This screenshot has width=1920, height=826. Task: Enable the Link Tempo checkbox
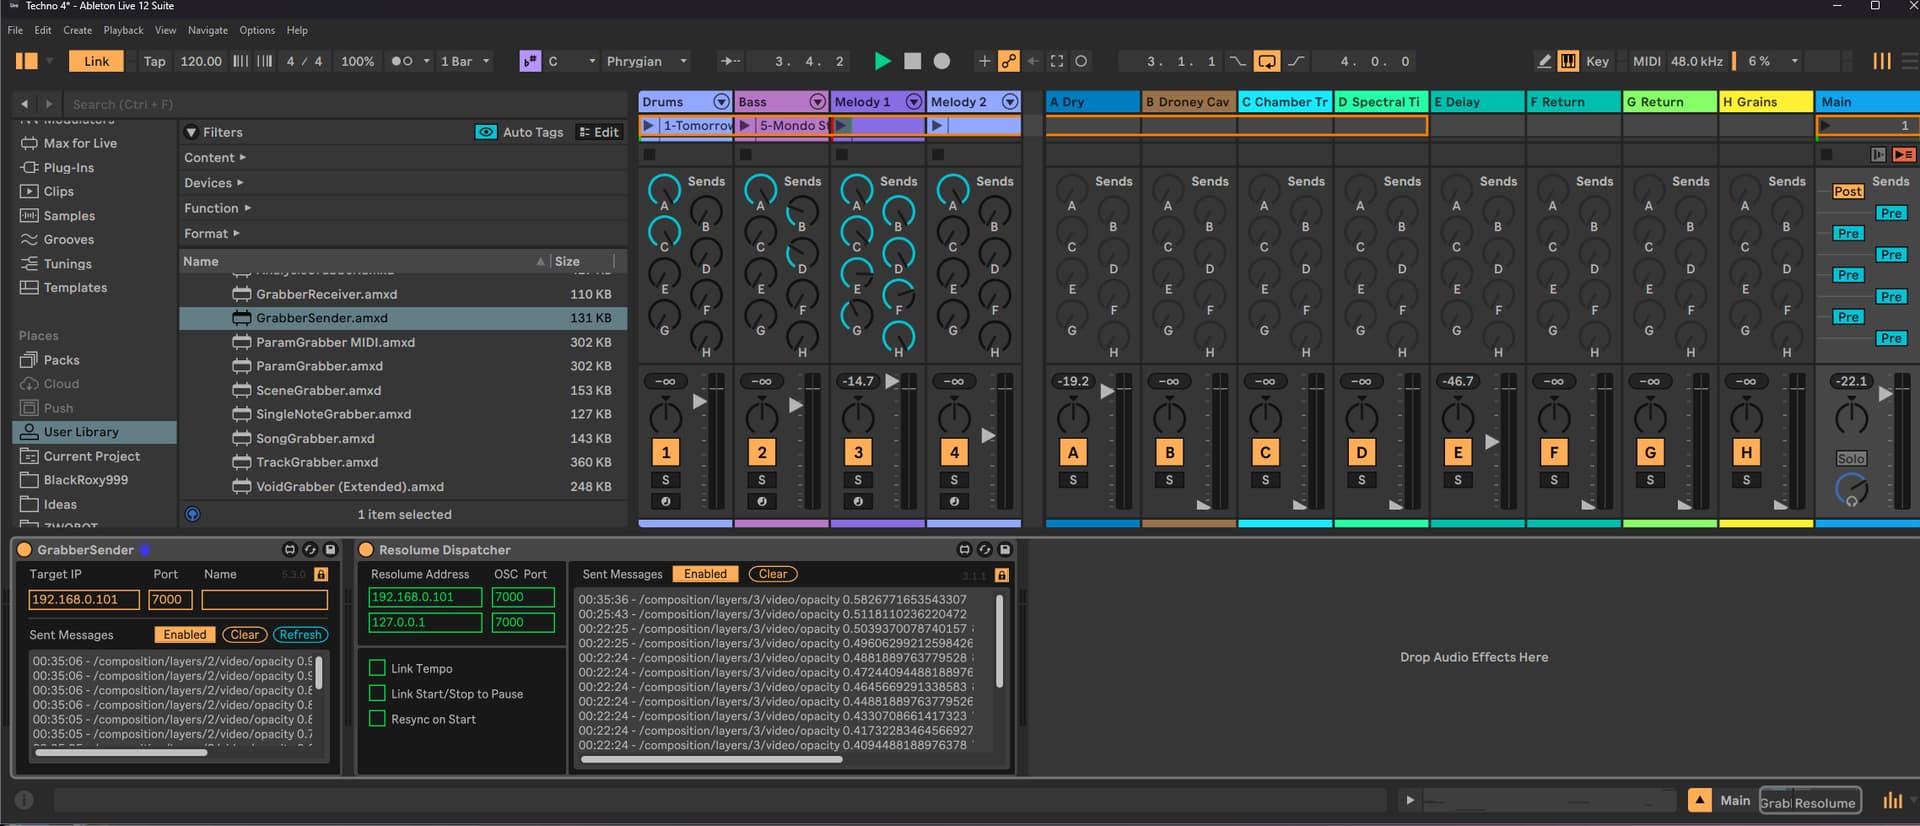pos(377,668)
